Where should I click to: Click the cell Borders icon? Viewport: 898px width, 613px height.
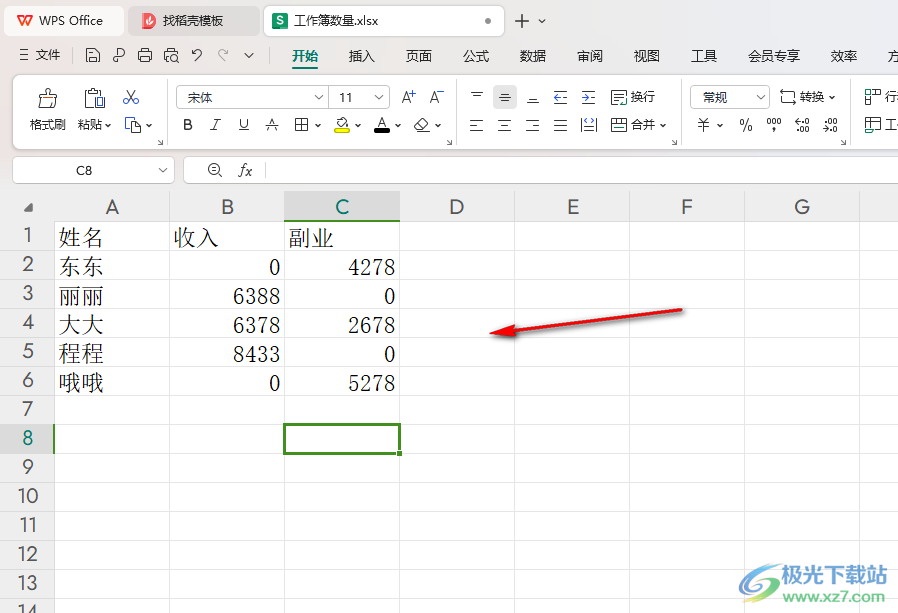point(301,125)
